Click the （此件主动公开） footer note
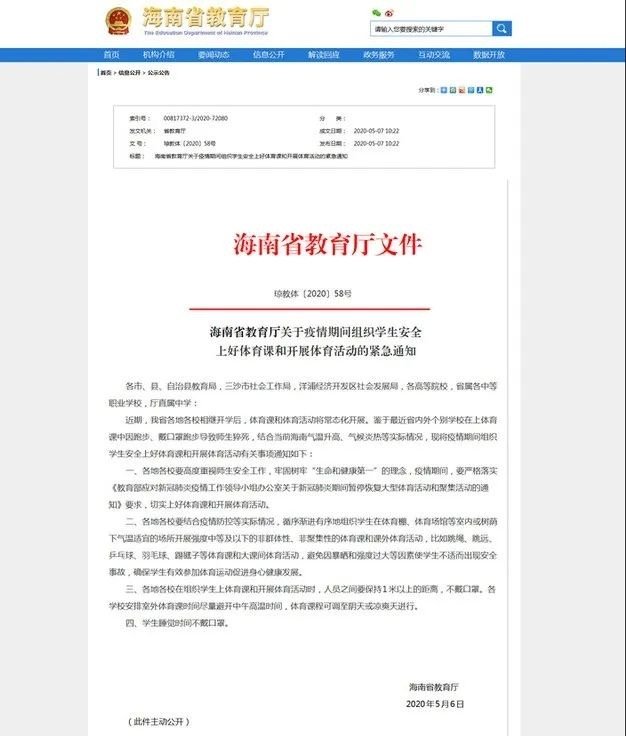The image size is (626, 736). 159,721
